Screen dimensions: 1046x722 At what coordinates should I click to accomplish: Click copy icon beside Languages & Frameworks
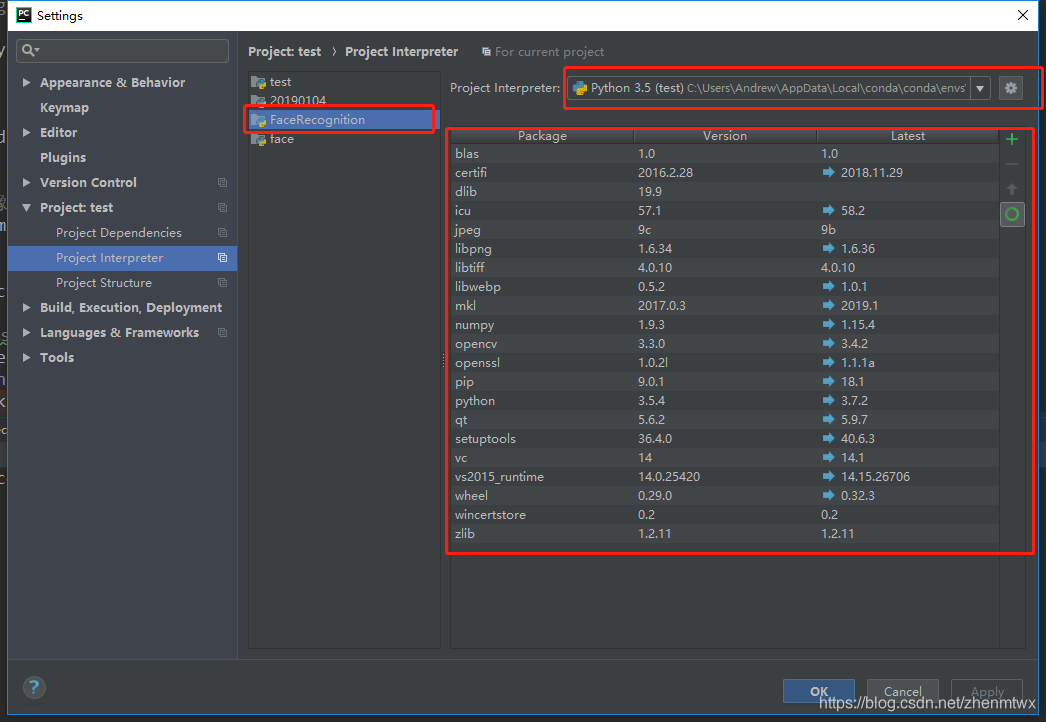222,333
